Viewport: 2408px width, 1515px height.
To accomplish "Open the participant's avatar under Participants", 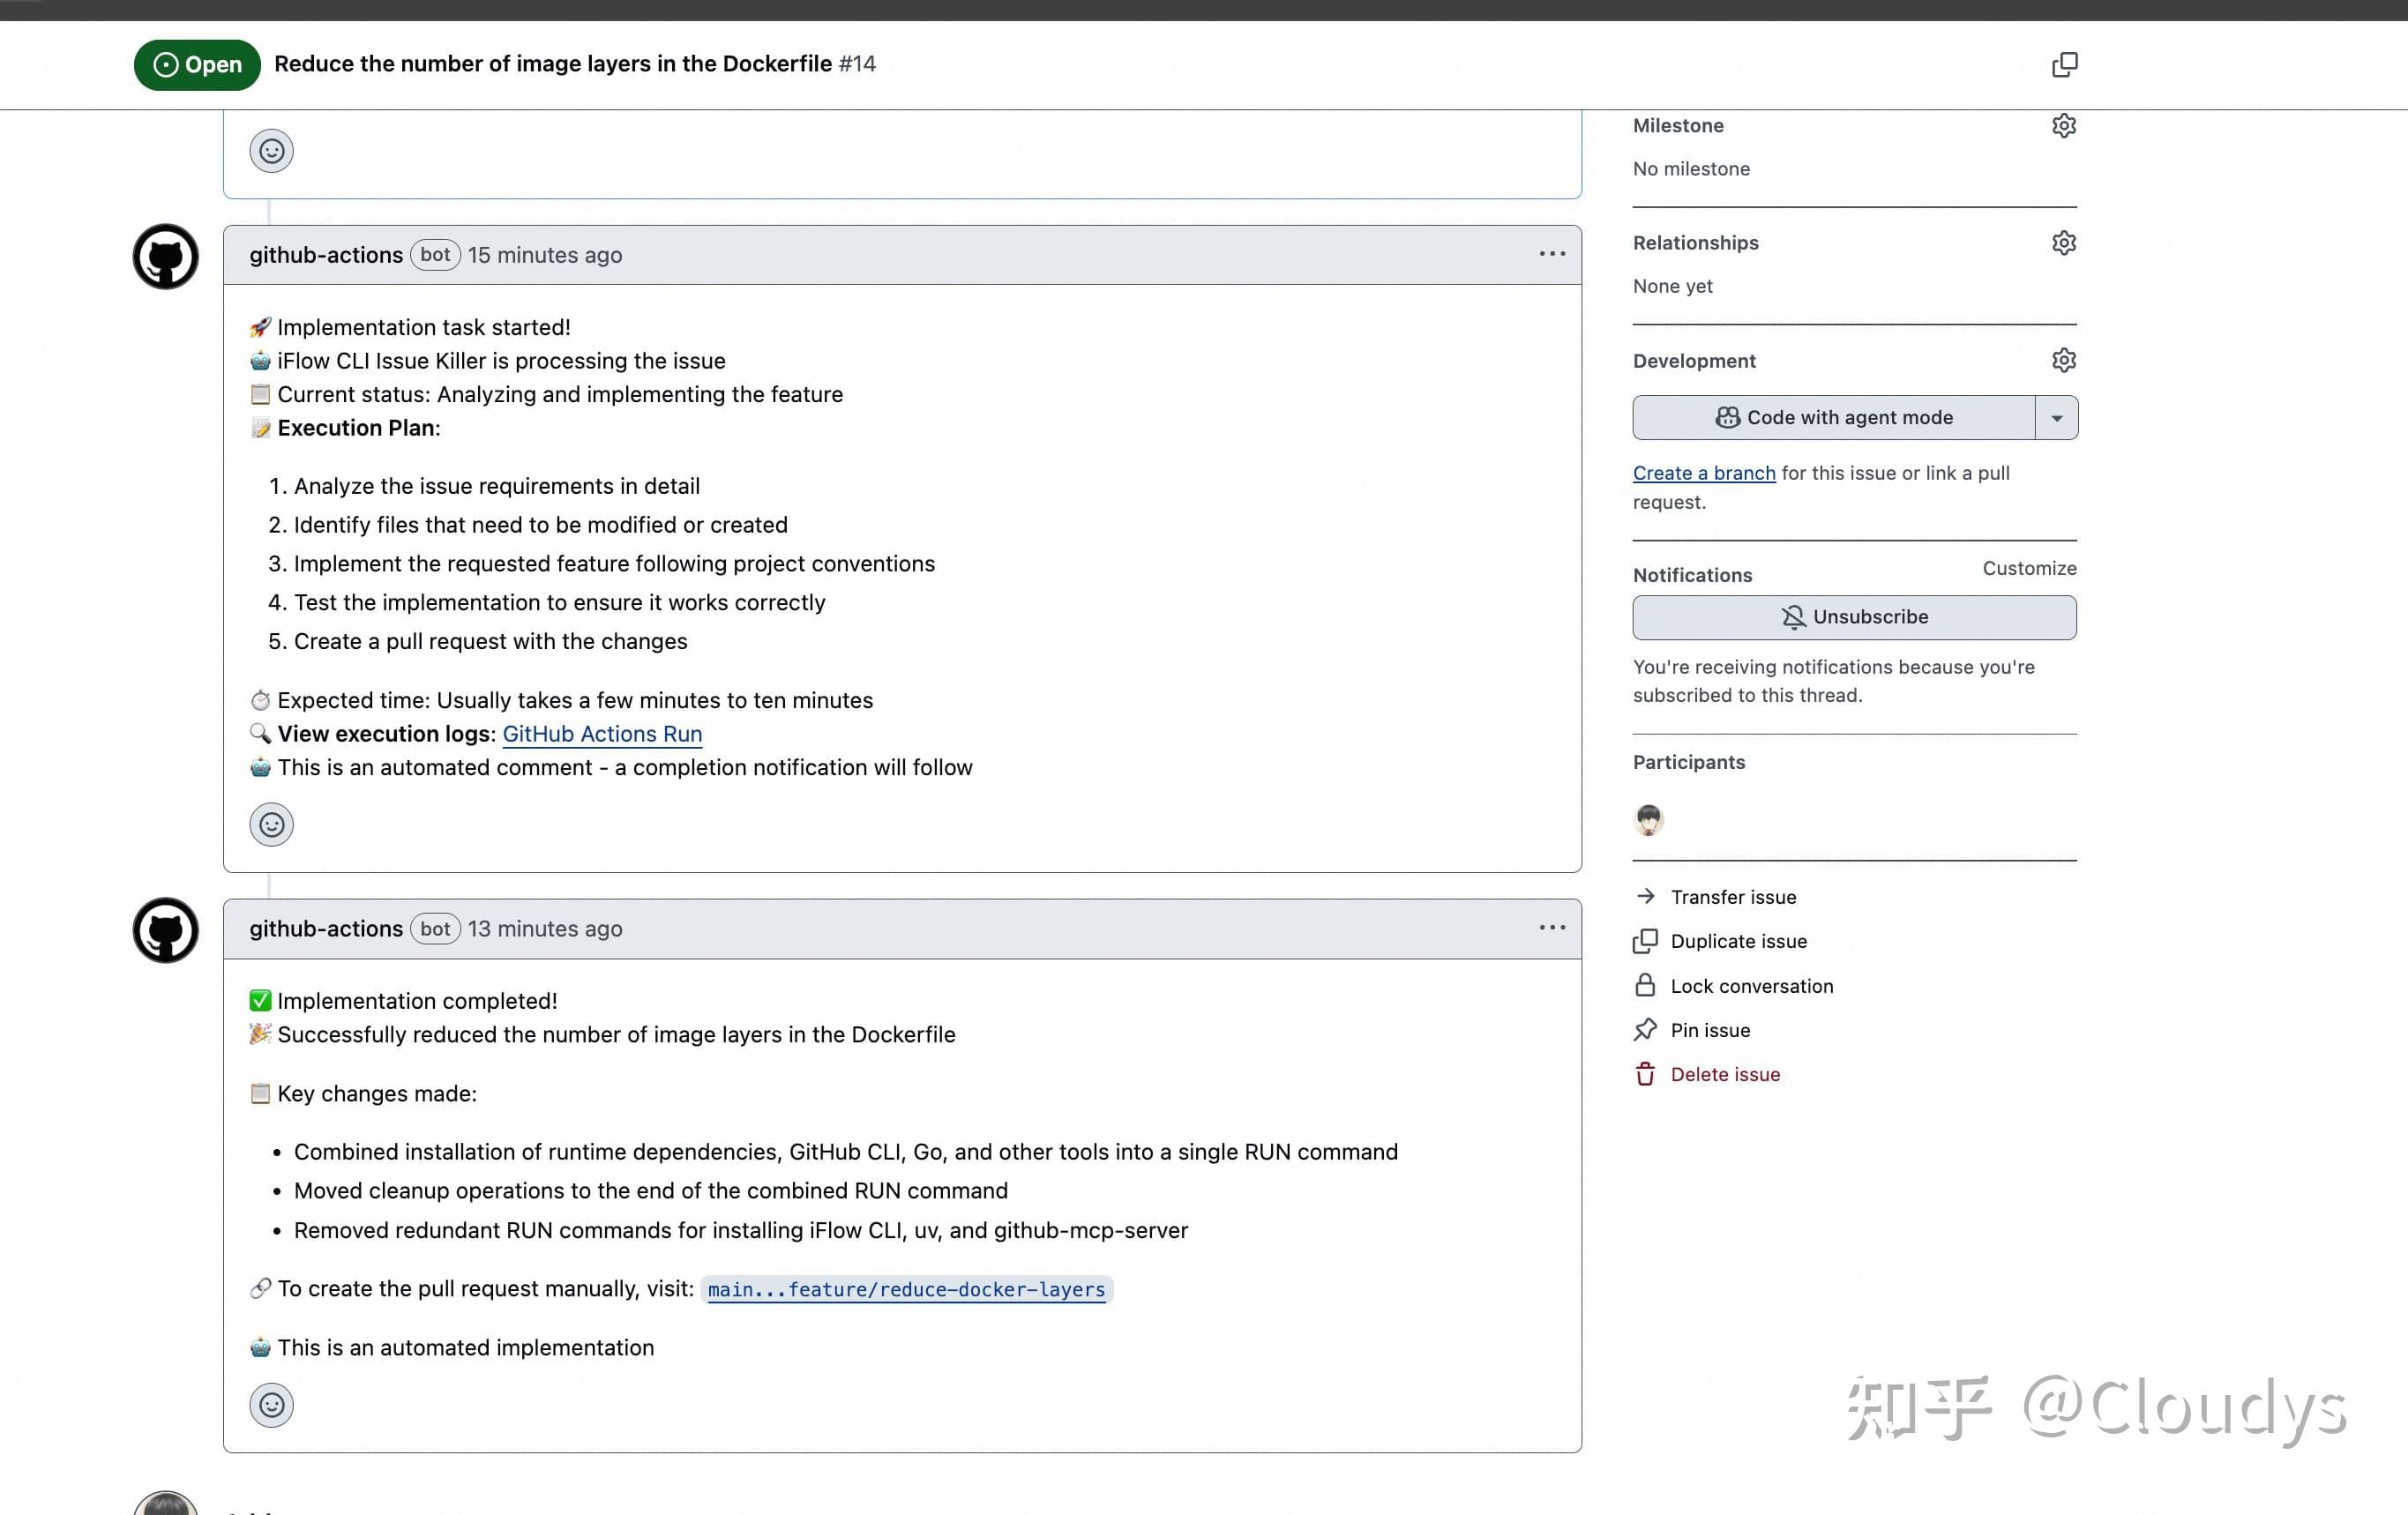I will click(x=1648, y=820).
